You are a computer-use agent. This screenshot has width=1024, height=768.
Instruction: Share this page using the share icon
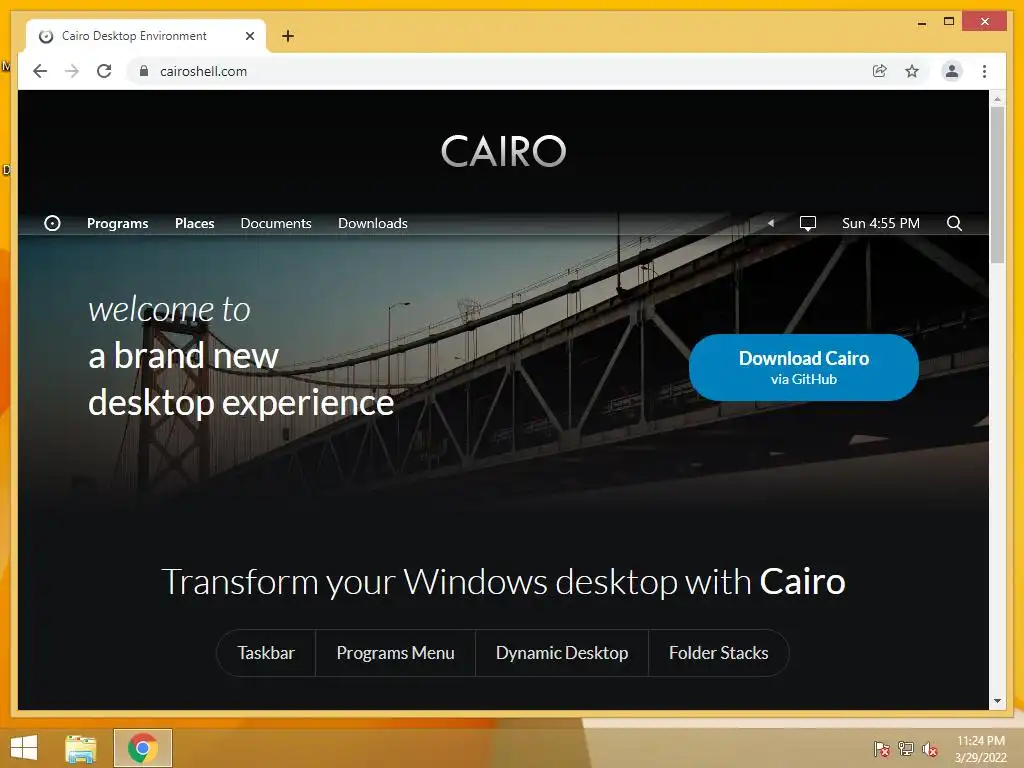tap(880, 71)
